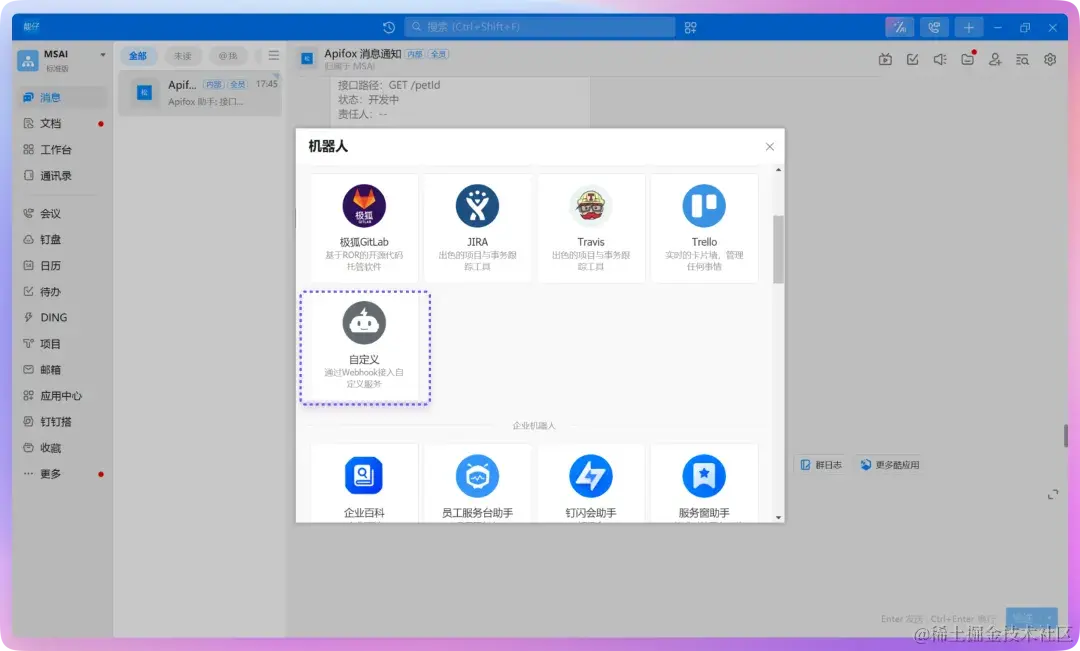Click the dialog scroll up arrow

[x=778, y=169]
